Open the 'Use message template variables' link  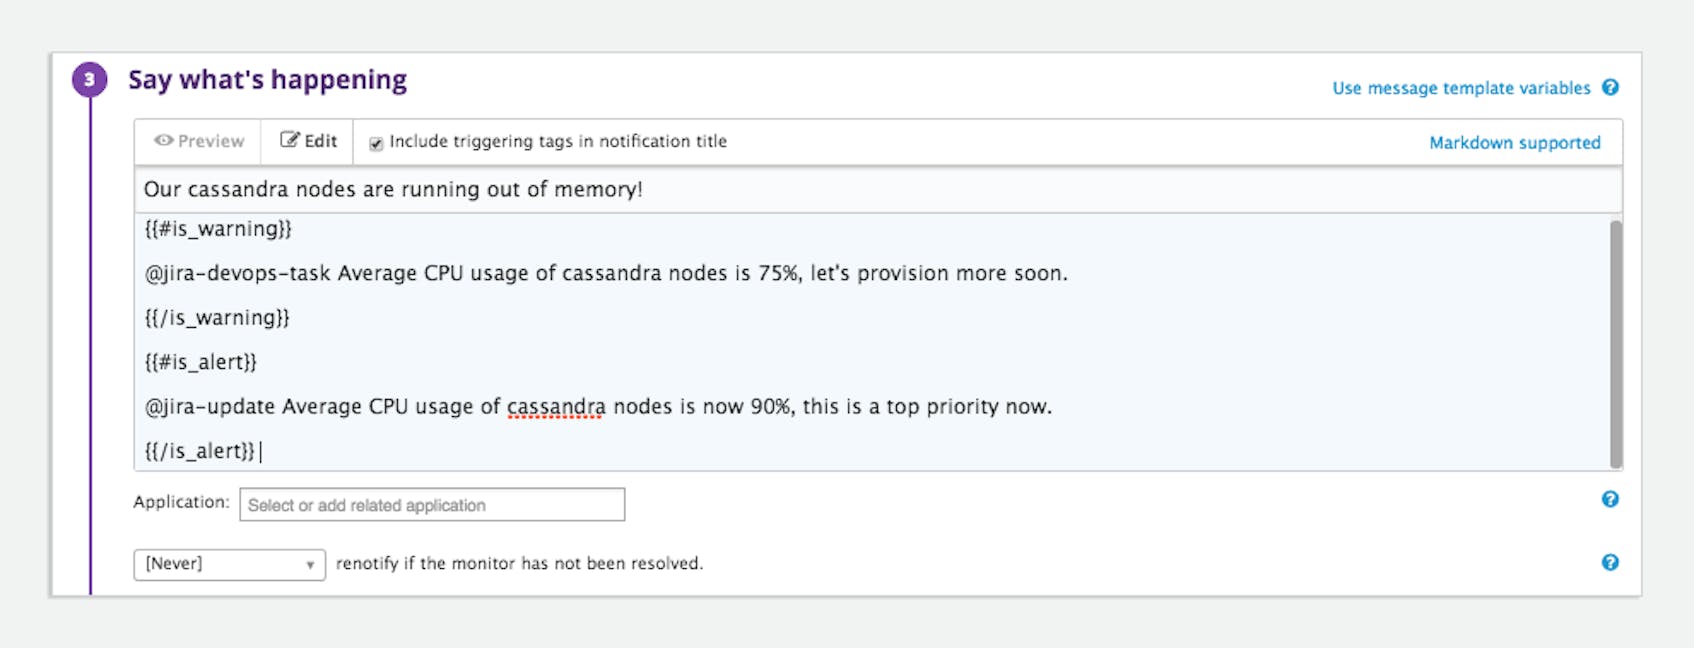1461,88
